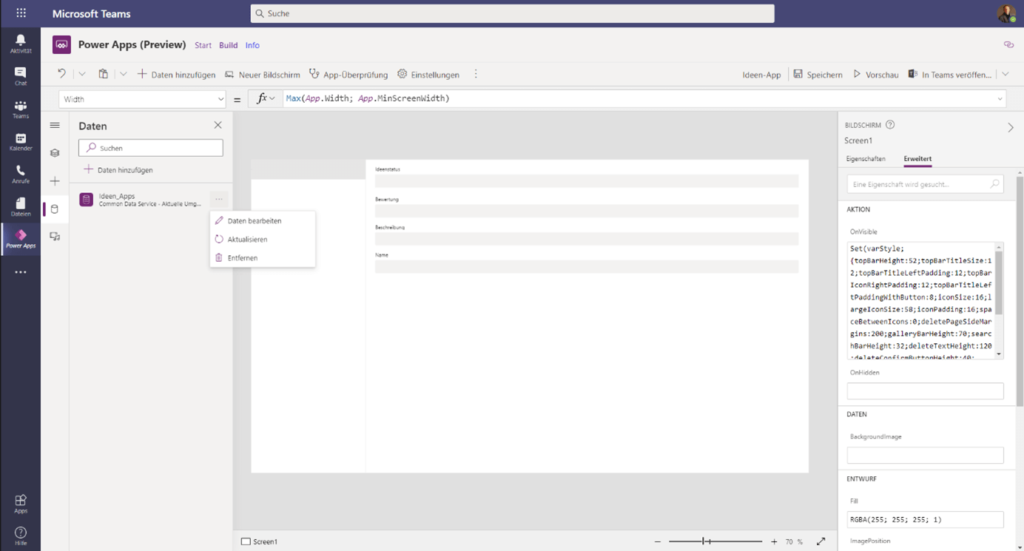
Task: Select Screen1 at the bottom bar
Action: point(259,541)
